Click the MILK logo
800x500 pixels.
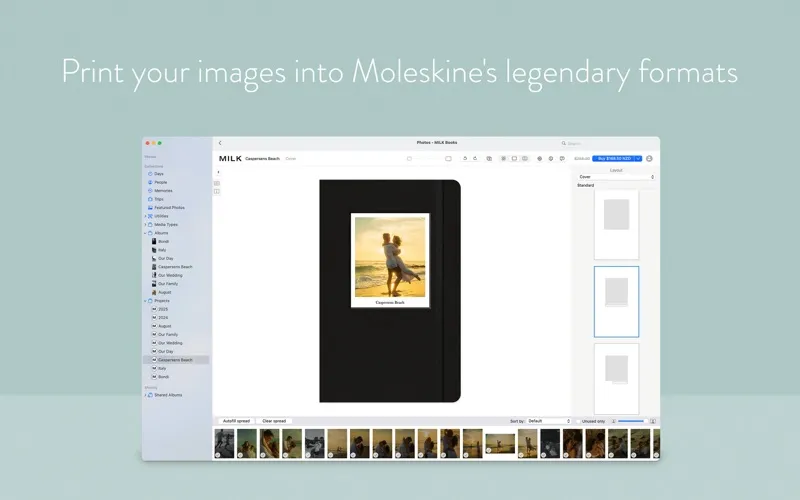[230, 159]
